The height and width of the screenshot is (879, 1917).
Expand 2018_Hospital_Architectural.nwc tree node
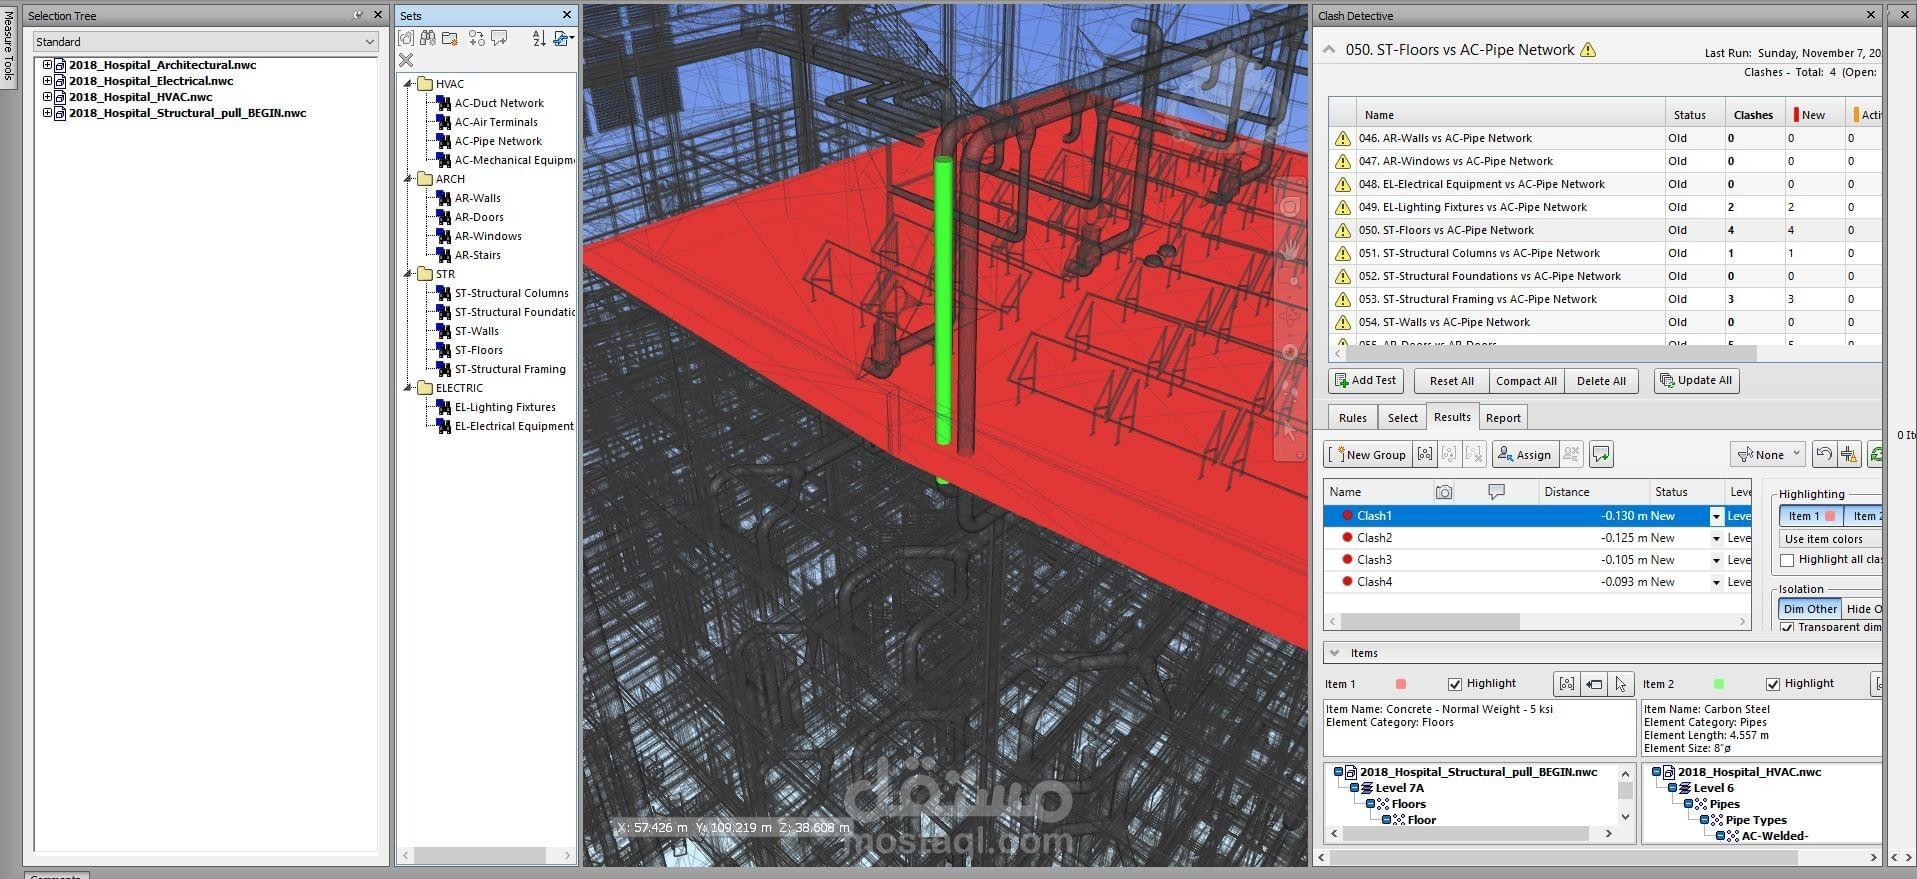[x=46, y=65]
